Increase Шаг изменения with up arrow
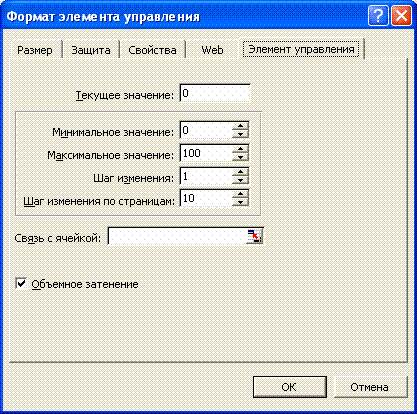The height and width of the screenshot is (414, 417). click(x=241, y=172)
